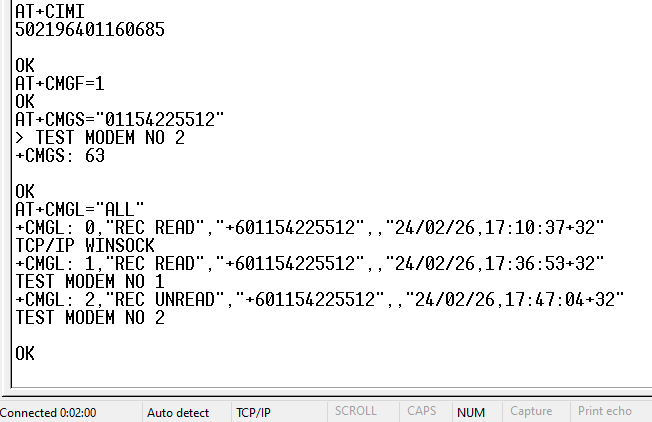
Task: Click the TCP/IP WINSOCK message text
Action: pyautogui.click(x=85, y=245)
